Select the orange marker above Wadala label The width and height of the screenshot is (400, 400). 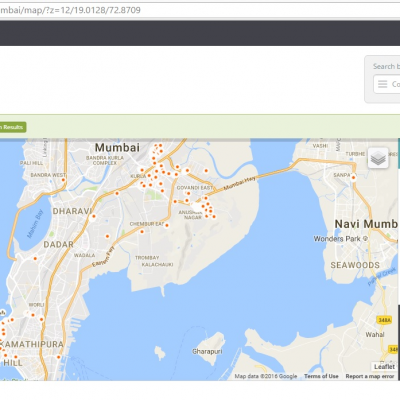click(x=107, y=236)
